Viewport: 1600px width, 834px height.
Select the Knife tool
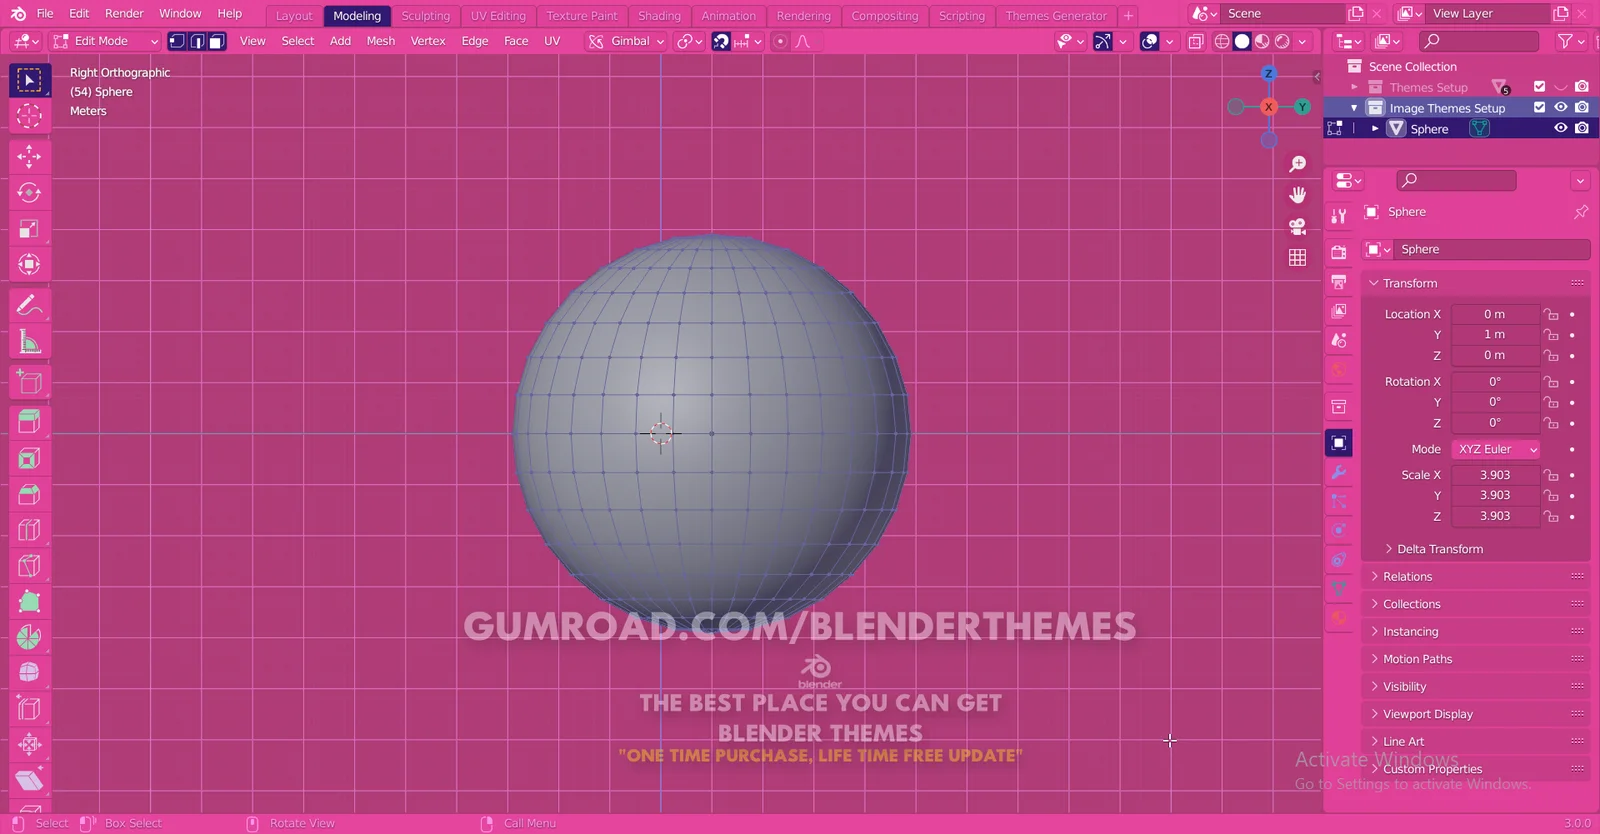coord(29,566)
